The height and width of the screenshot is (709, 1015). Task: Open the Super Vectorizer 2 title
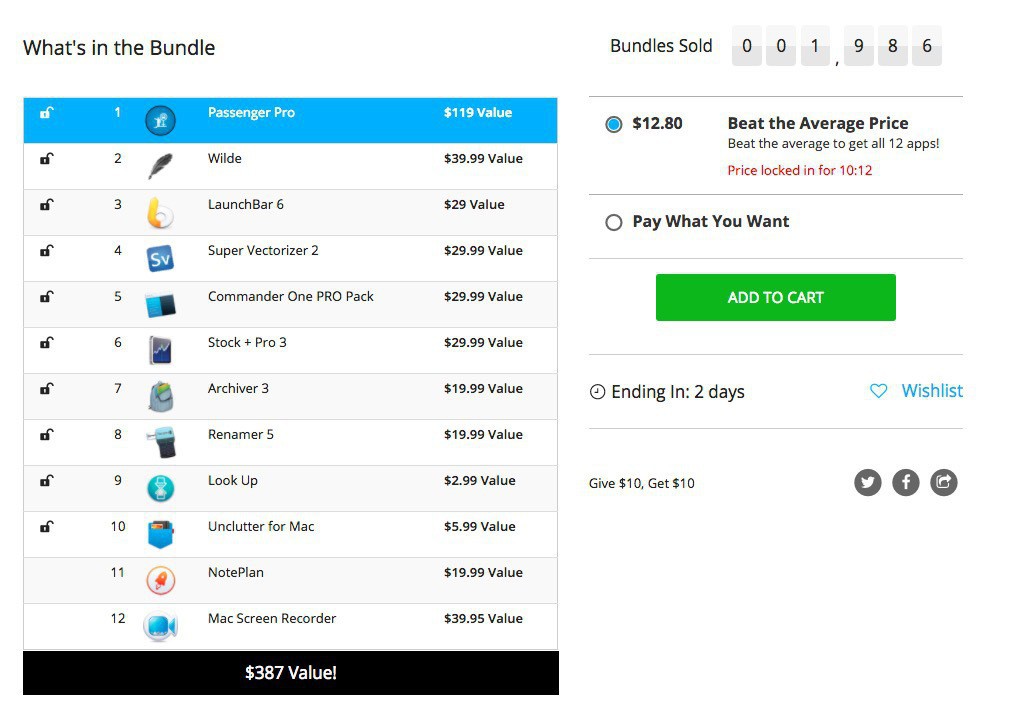tap(263, 251)
